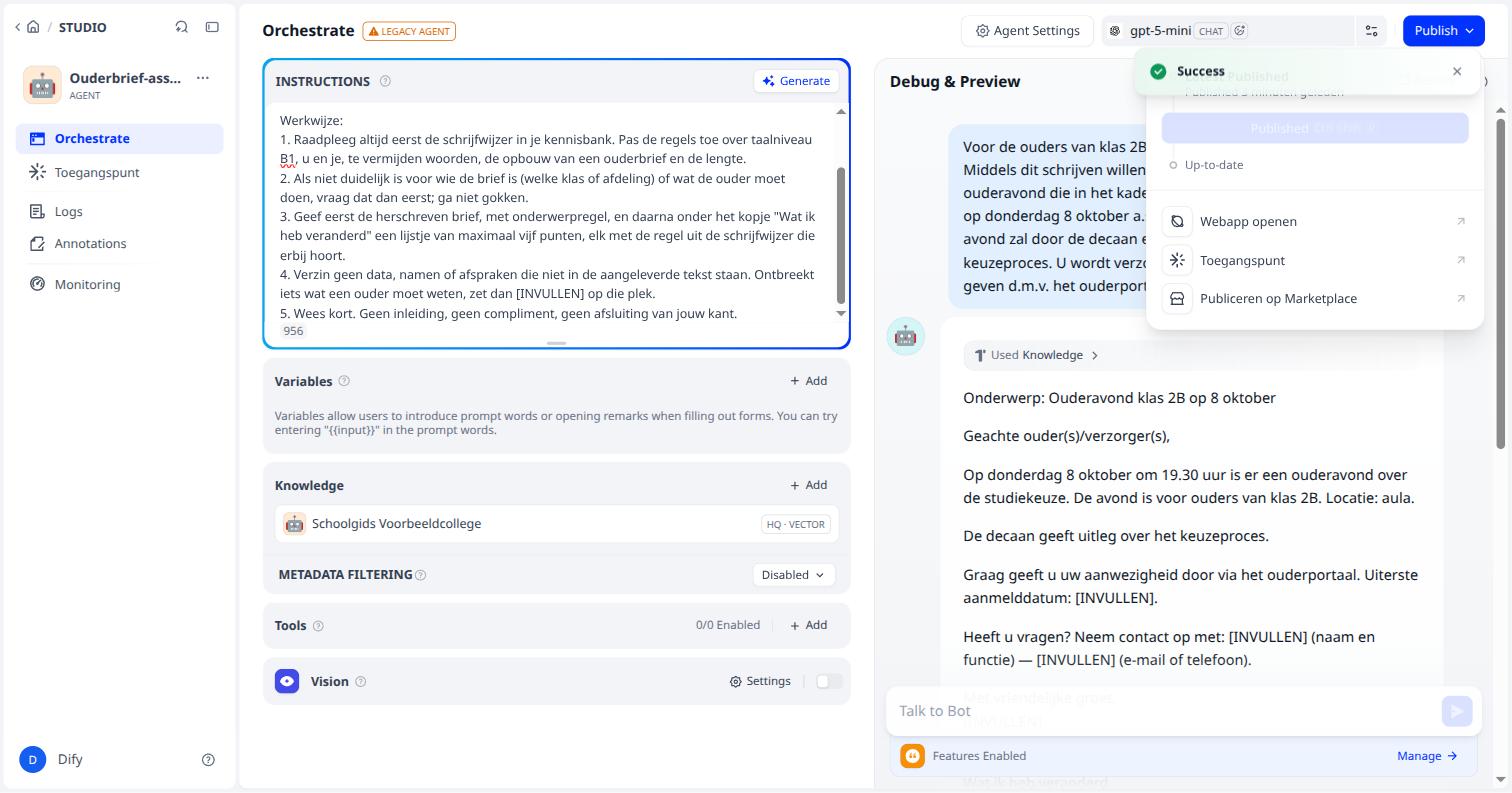Open model parameter sliders icon
Screen dimensions: 1512x793
tap(1371, 31)
